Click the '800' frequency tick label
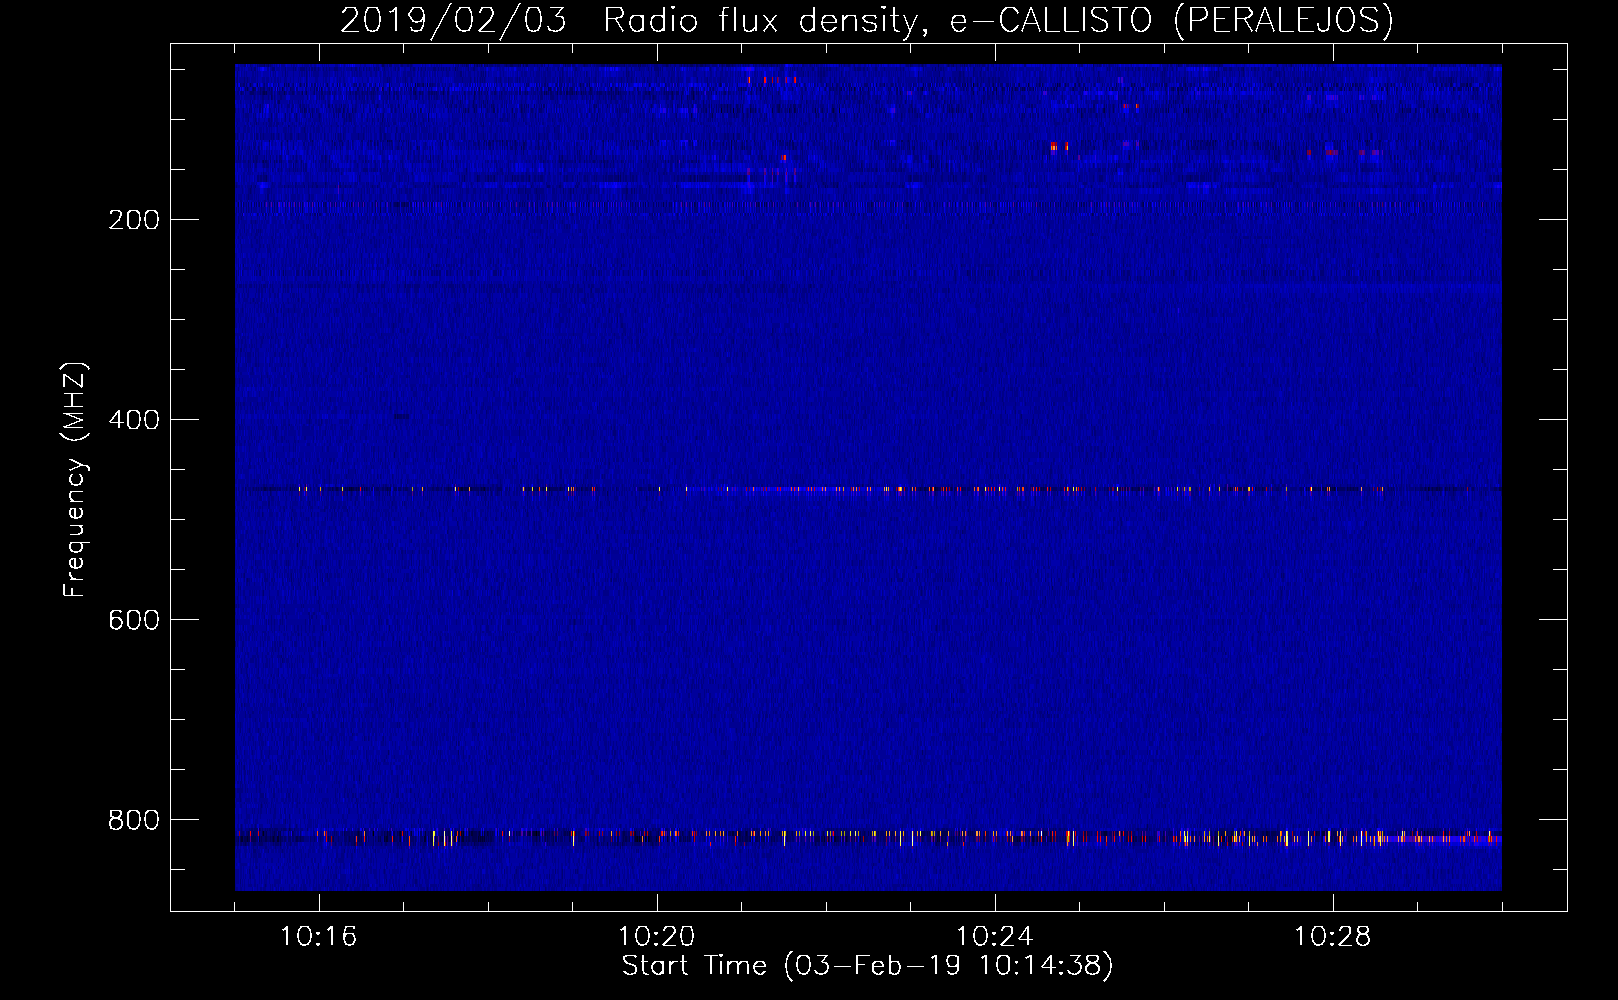Screen dimensions: 1618x1000 tap(134, 820)
